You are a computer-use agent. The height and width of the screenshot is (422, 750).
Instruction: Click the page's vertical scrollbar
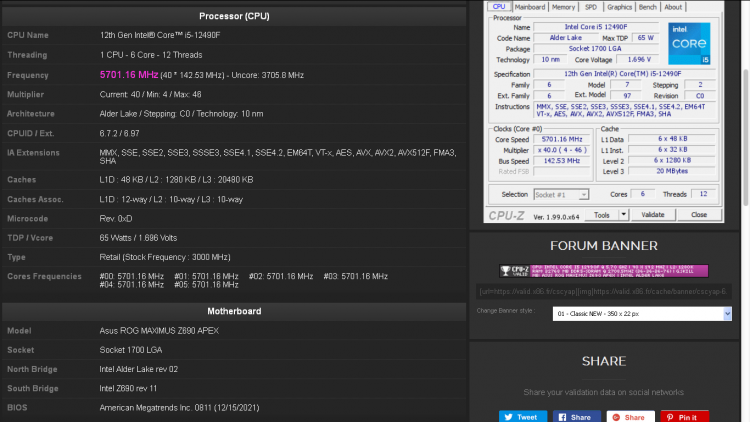click(x=745, y=200)
